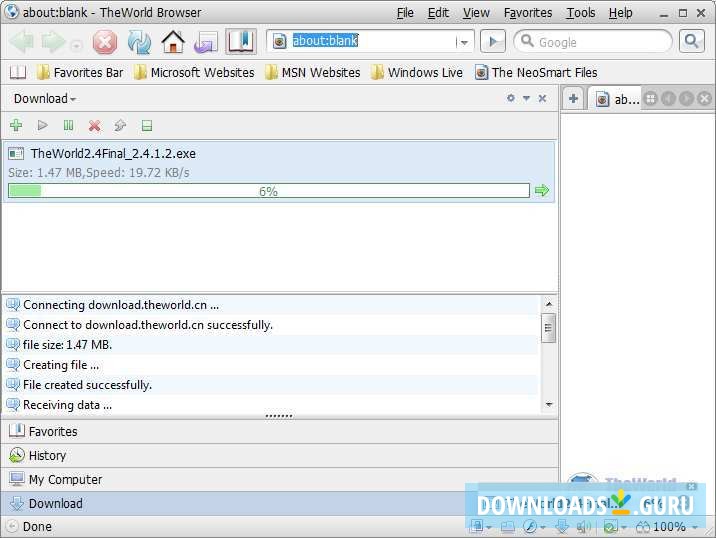
Task: Click the red Stop loading button
Action: tap(105, 42)
